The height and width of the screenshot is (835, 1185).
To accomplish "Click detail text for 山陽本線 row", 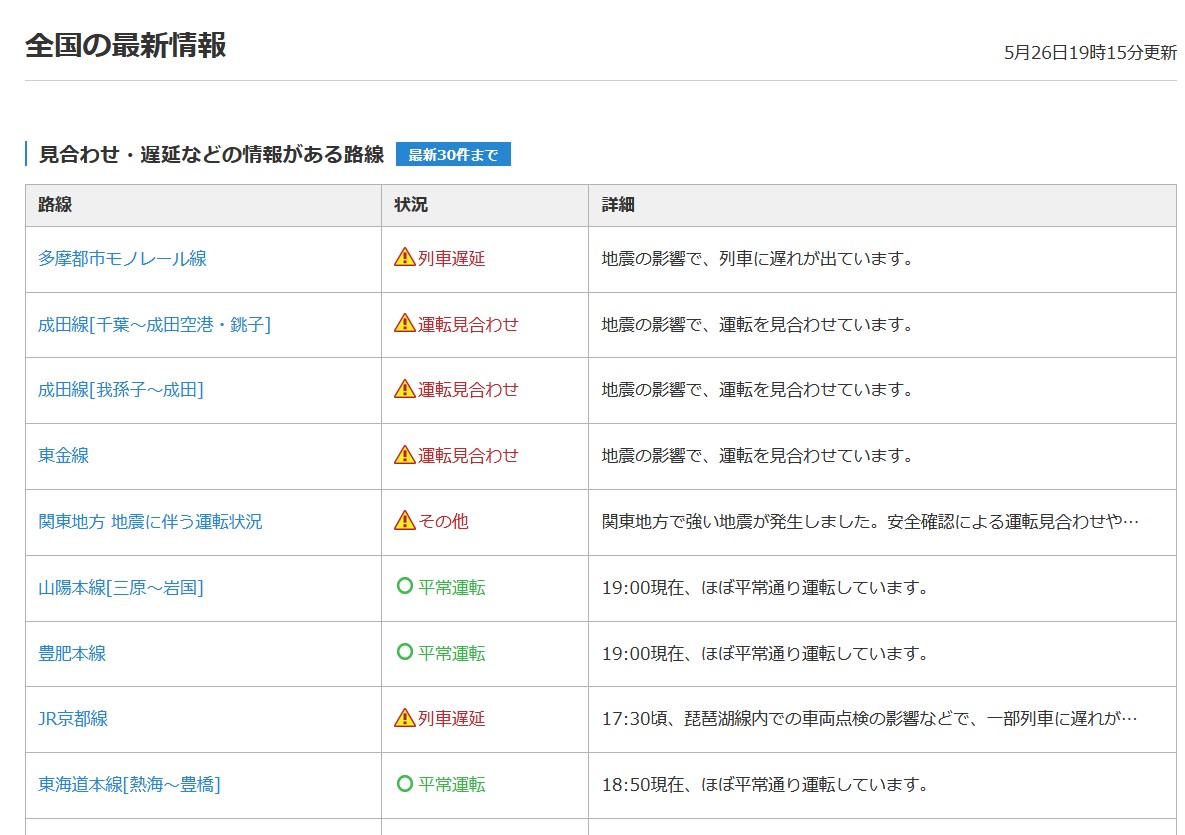I will tap(766, 587).
